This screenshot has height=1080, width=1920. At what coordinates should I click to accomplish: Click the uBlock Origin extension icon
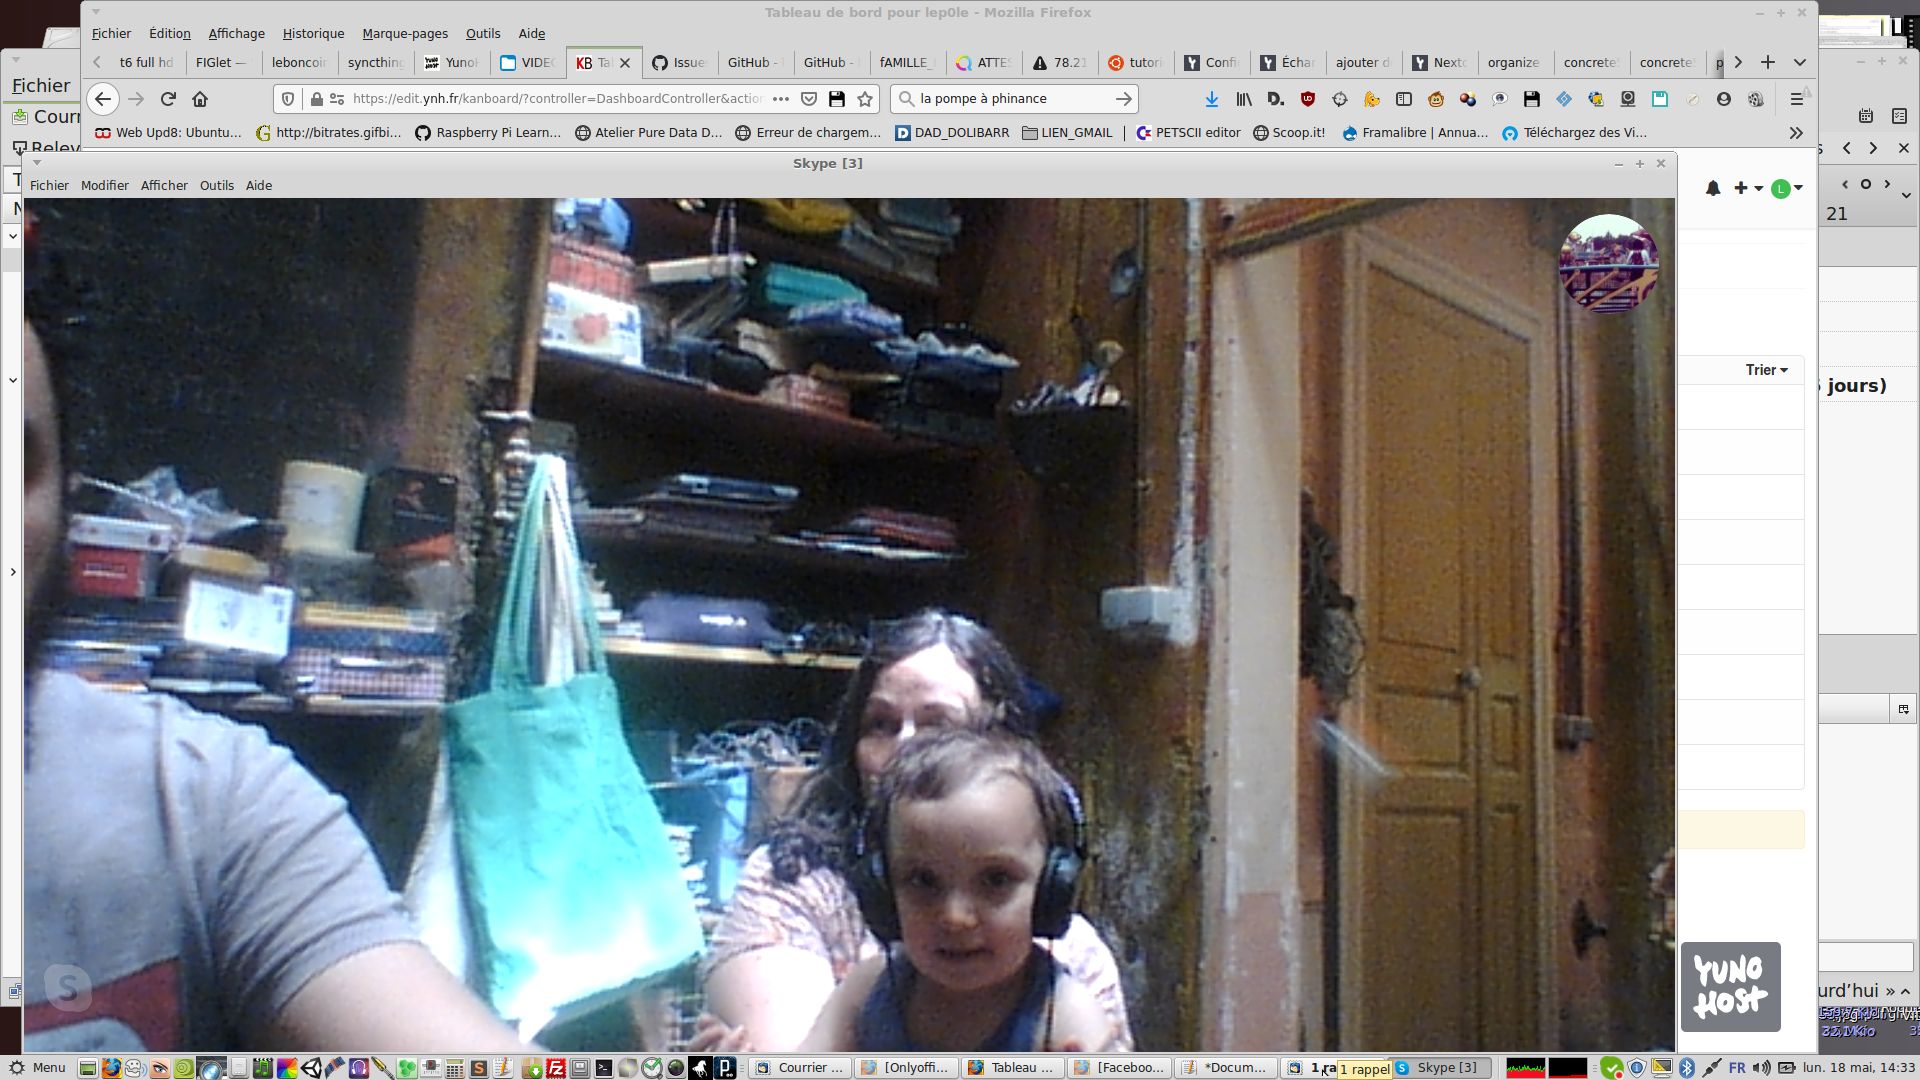click(x=1307, y=99)
